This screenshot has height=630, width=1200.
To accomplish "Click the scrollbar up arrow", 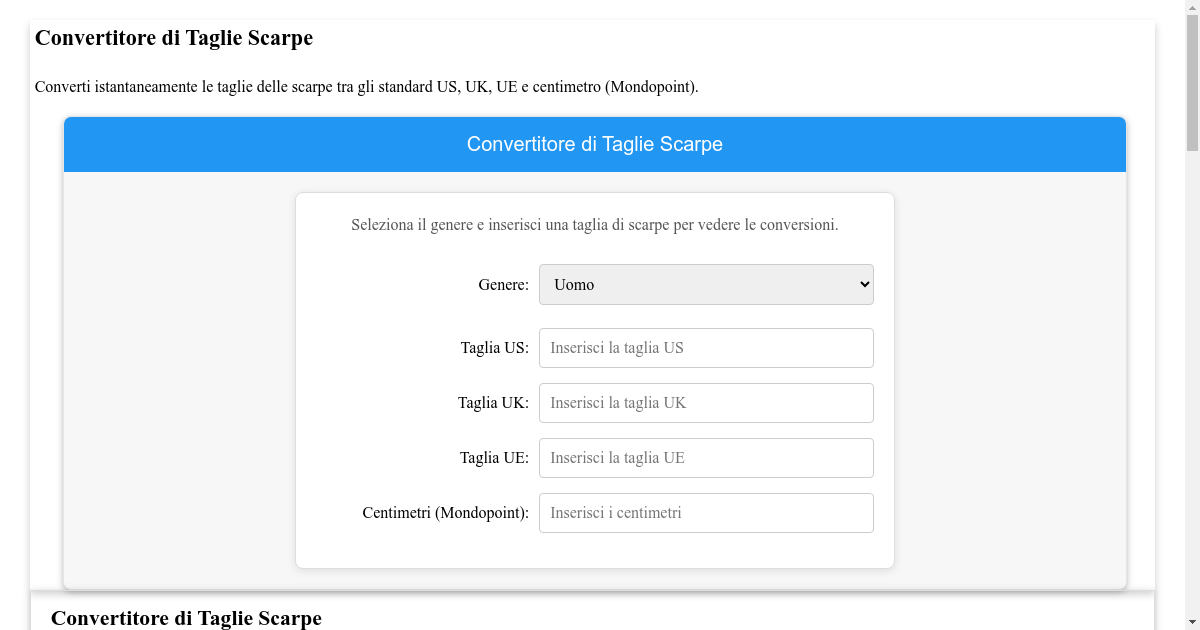I will click(1192, 7).
